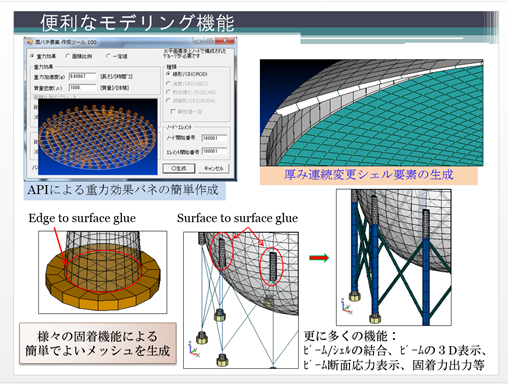
Task: Click the 重力加速度 (g) input field
Action: 82,76
